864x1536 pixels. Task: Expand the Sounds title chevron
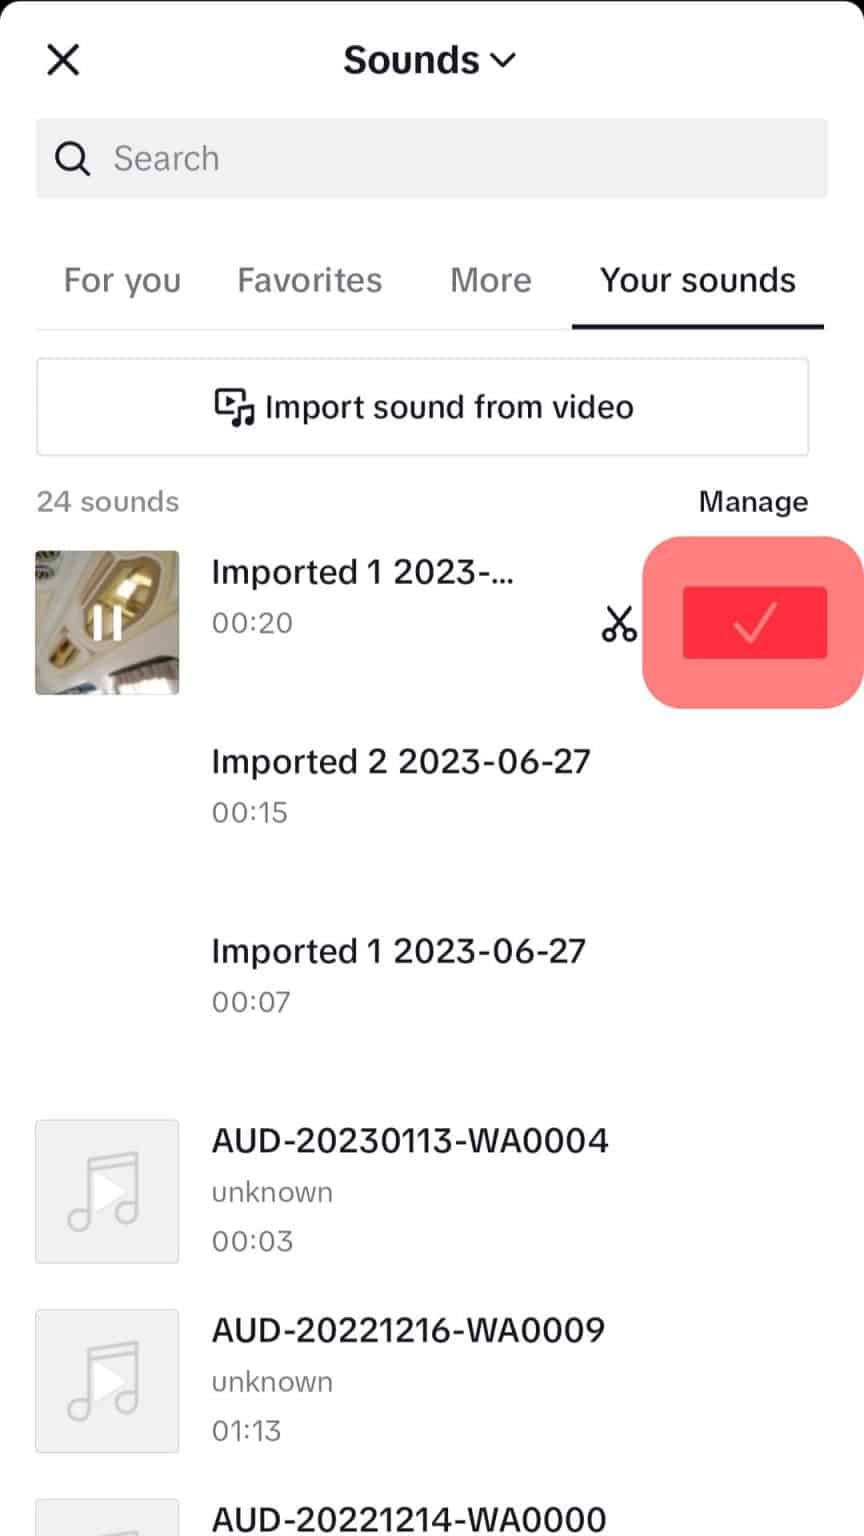click(503, 60)
